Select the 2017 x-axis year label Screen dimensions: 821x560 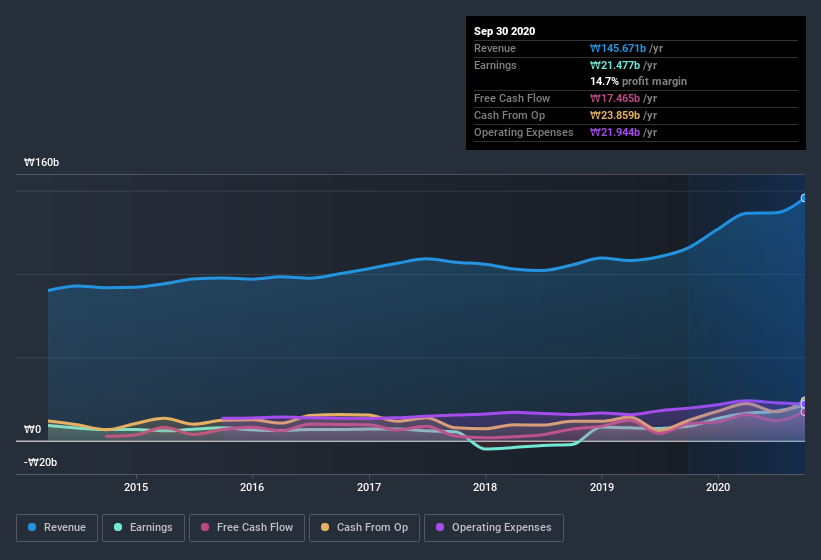[369, 487]
